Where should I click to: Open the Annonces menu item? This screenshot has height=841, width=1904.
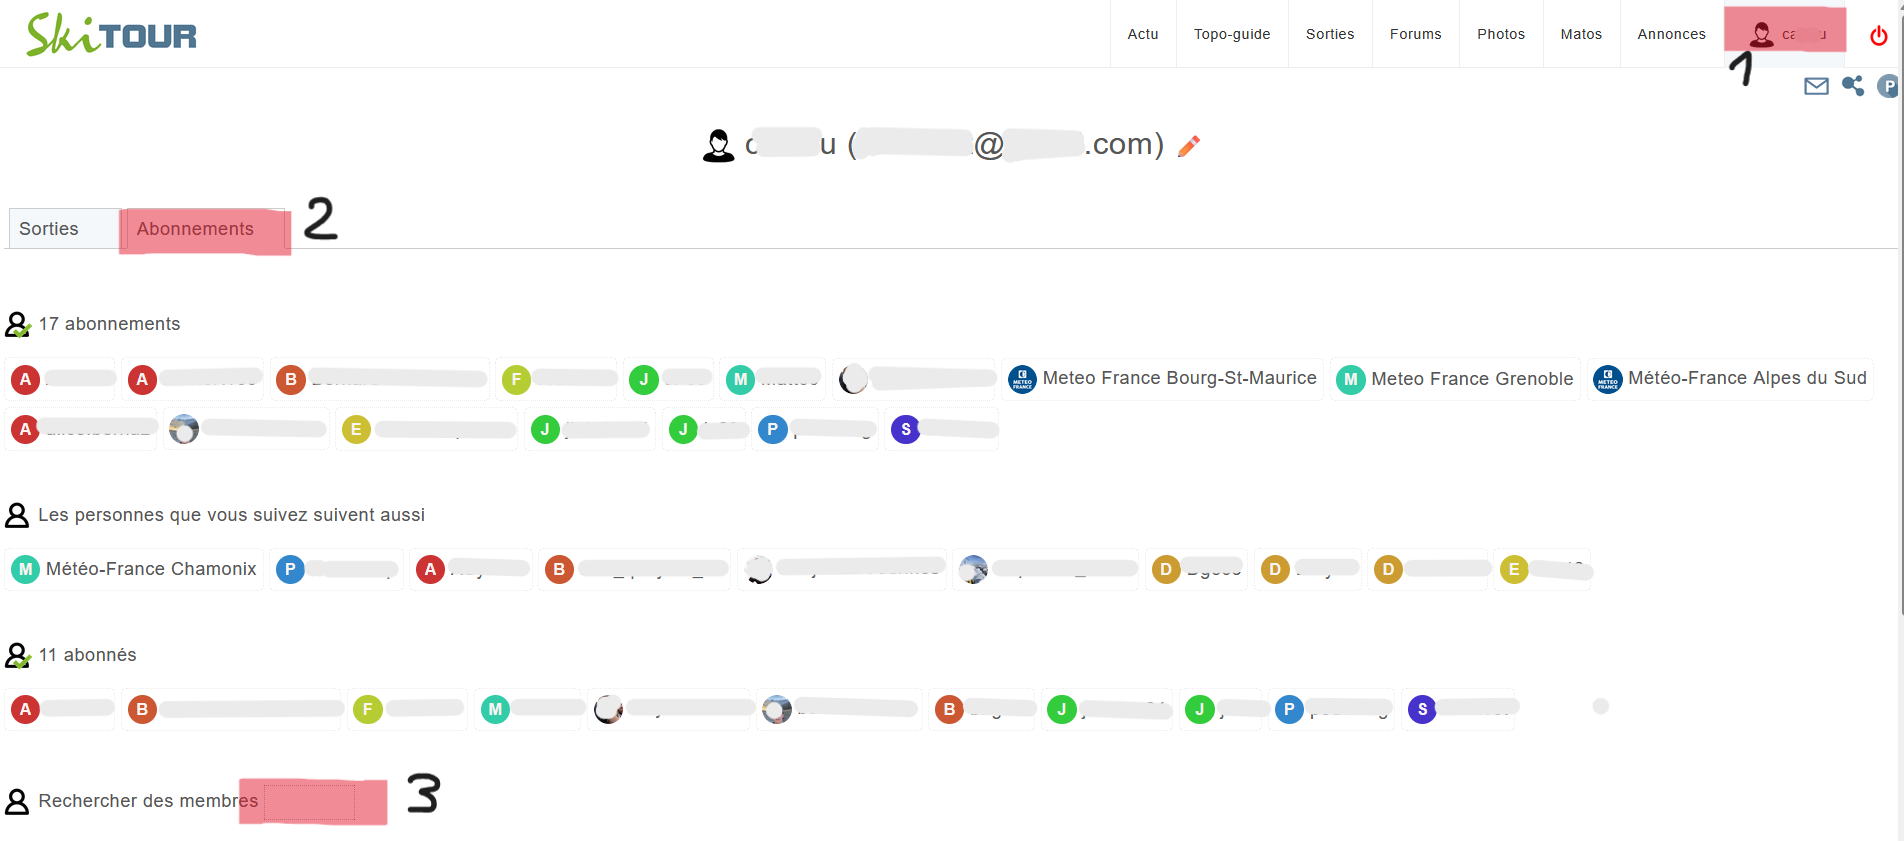(1671, 34)
